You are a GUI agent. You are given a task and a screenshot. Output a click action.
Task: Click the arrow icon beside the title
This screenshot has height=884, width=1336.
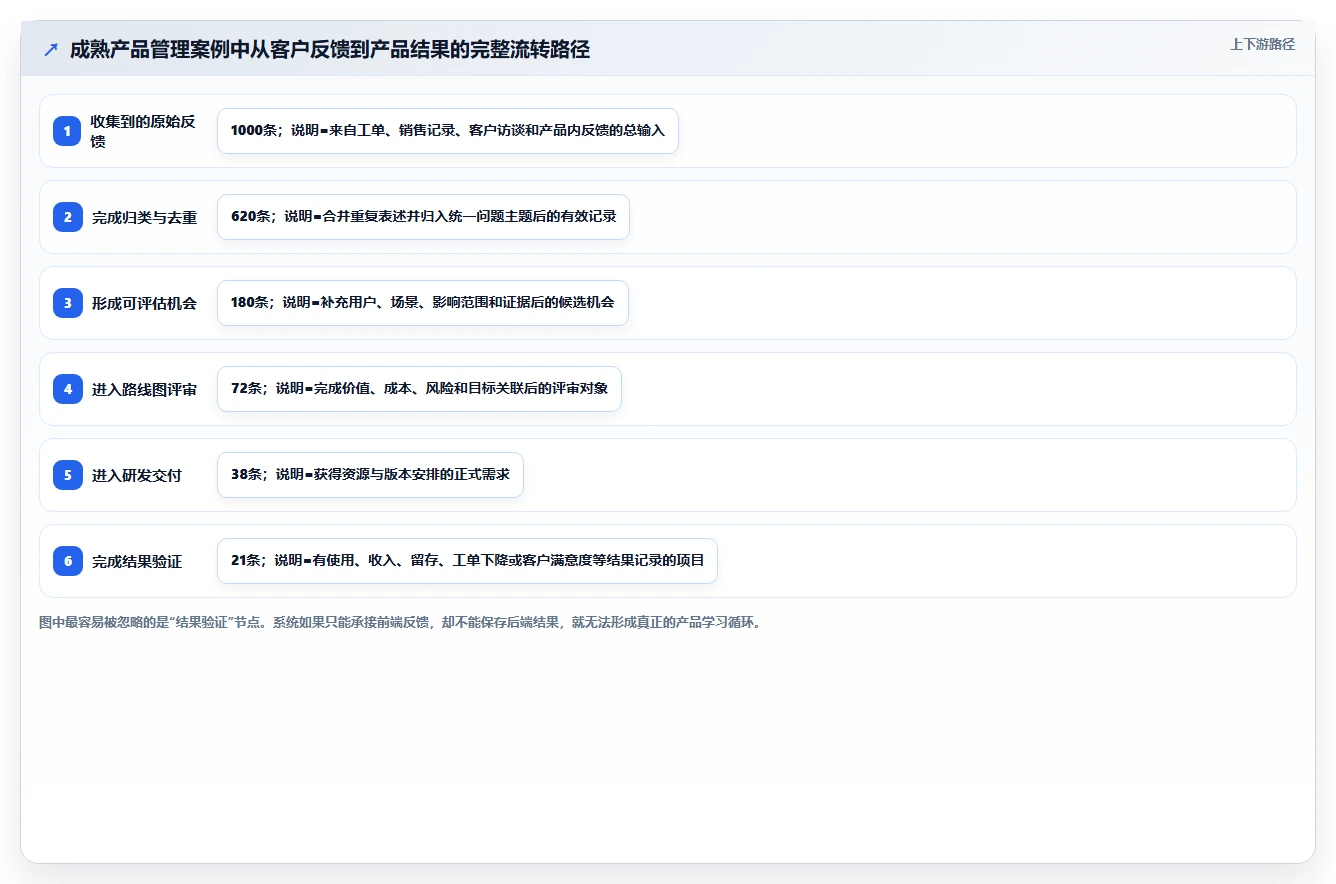pos(51,50)
